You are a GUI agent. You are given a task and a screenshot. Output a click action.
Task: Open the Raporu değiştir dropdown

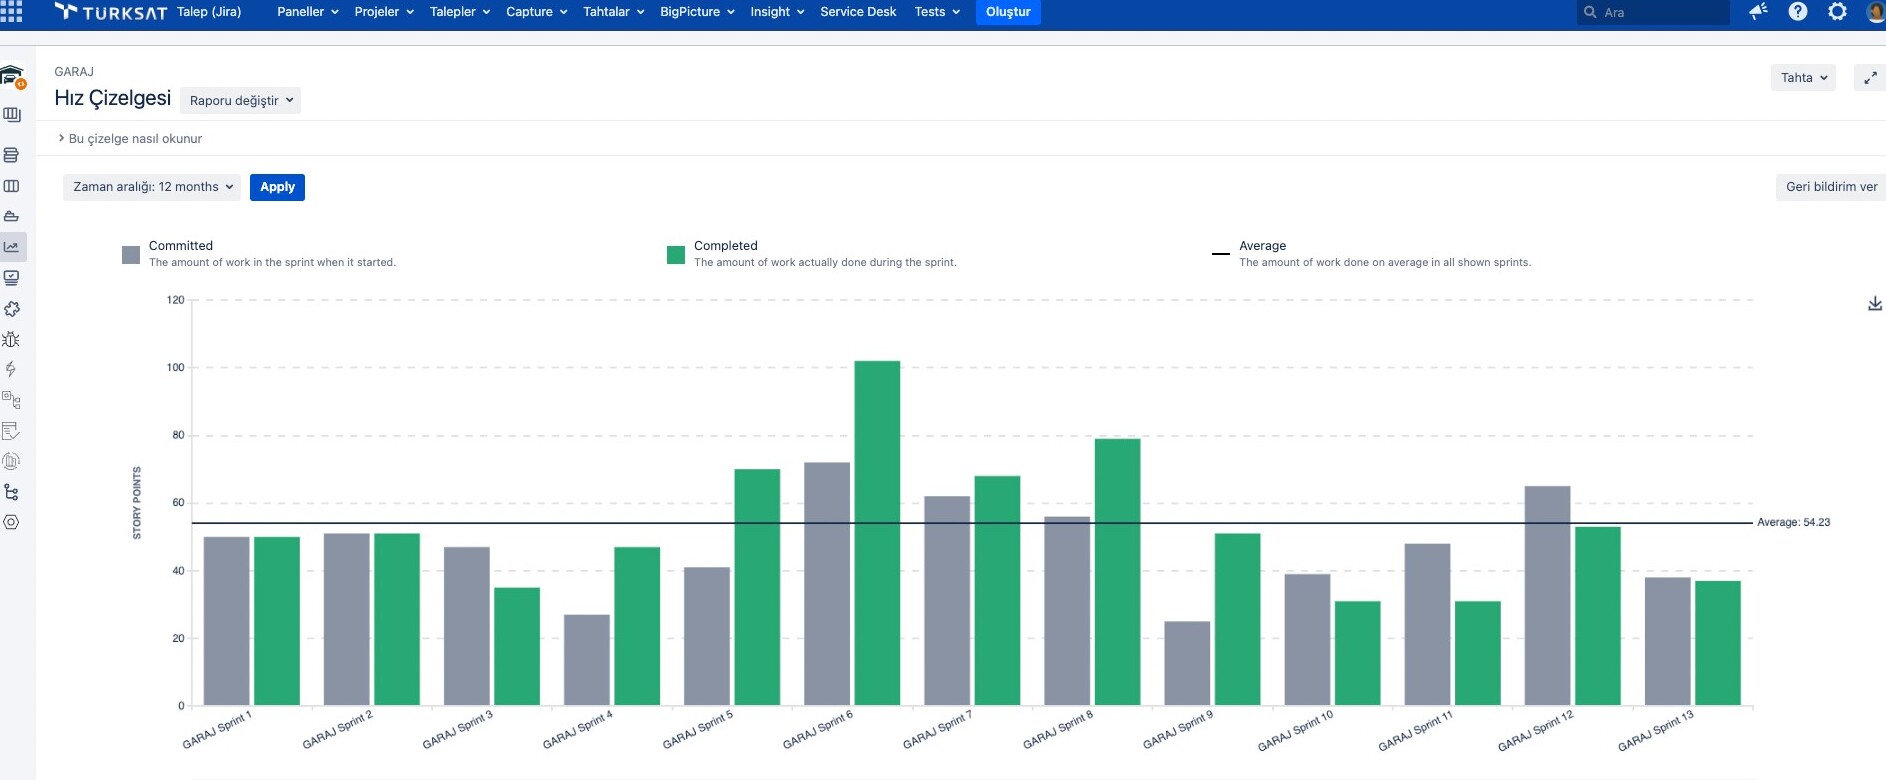pyautogui.click(x=240, y=101)
